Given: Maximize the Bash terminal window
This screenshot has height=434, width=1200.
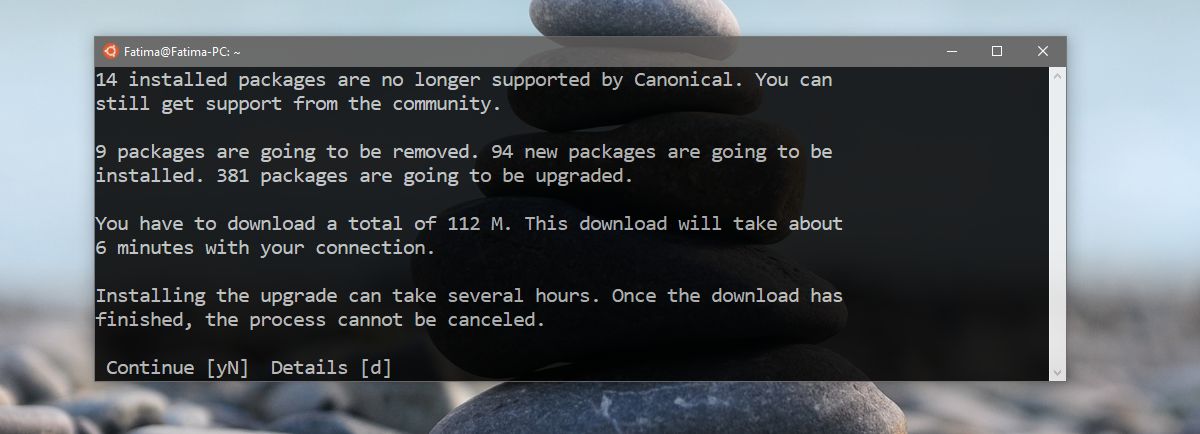Looking at the screenshot, I should click(997, 51).
